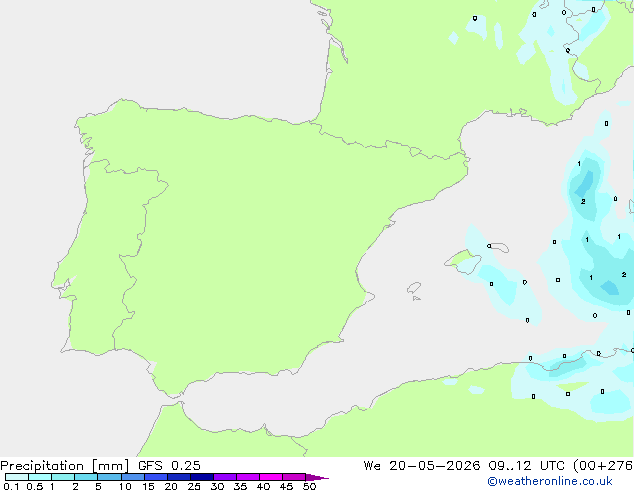Select the 5–10 mm legend swatch
Image resolution: width=634 pixels, height=490 pixels.
pos(109,477)
